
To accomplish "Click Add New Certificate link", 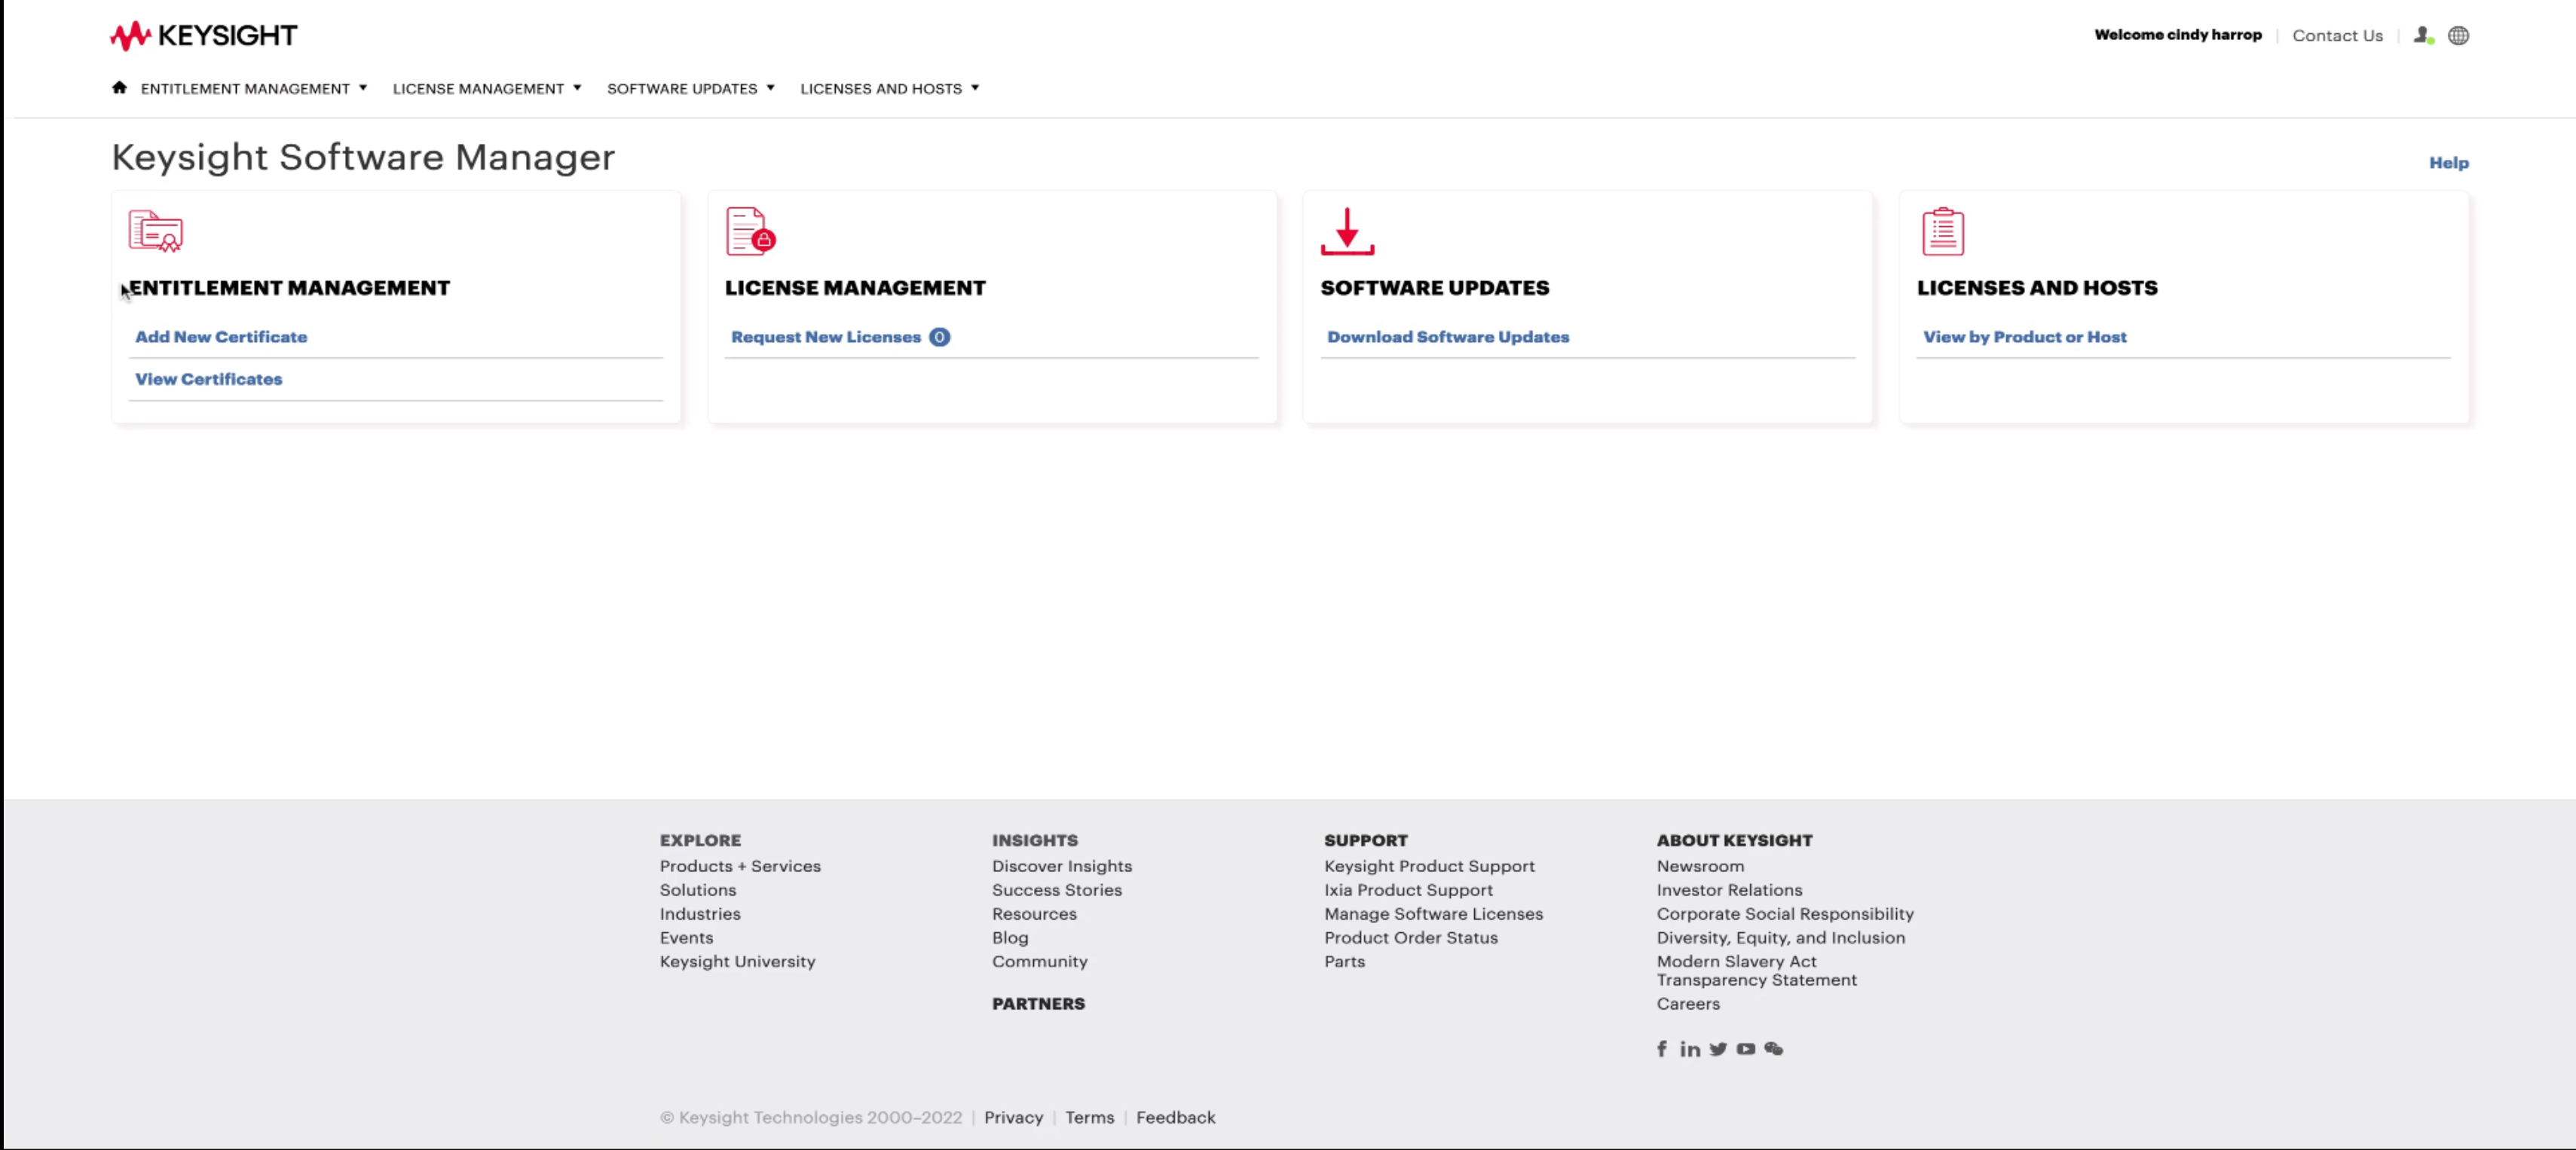I will point(221,337).
